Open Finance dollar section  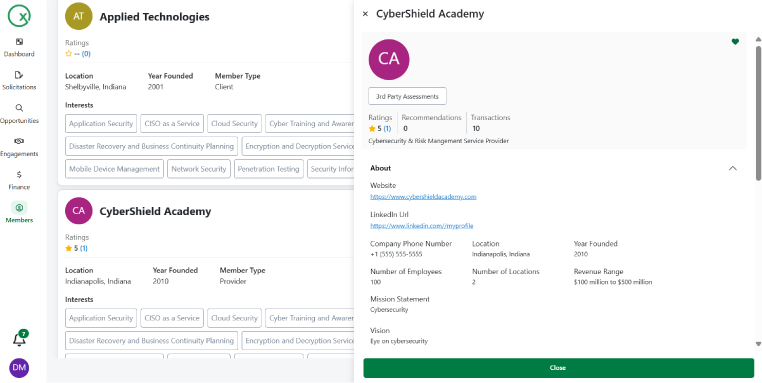pos(19,180)
